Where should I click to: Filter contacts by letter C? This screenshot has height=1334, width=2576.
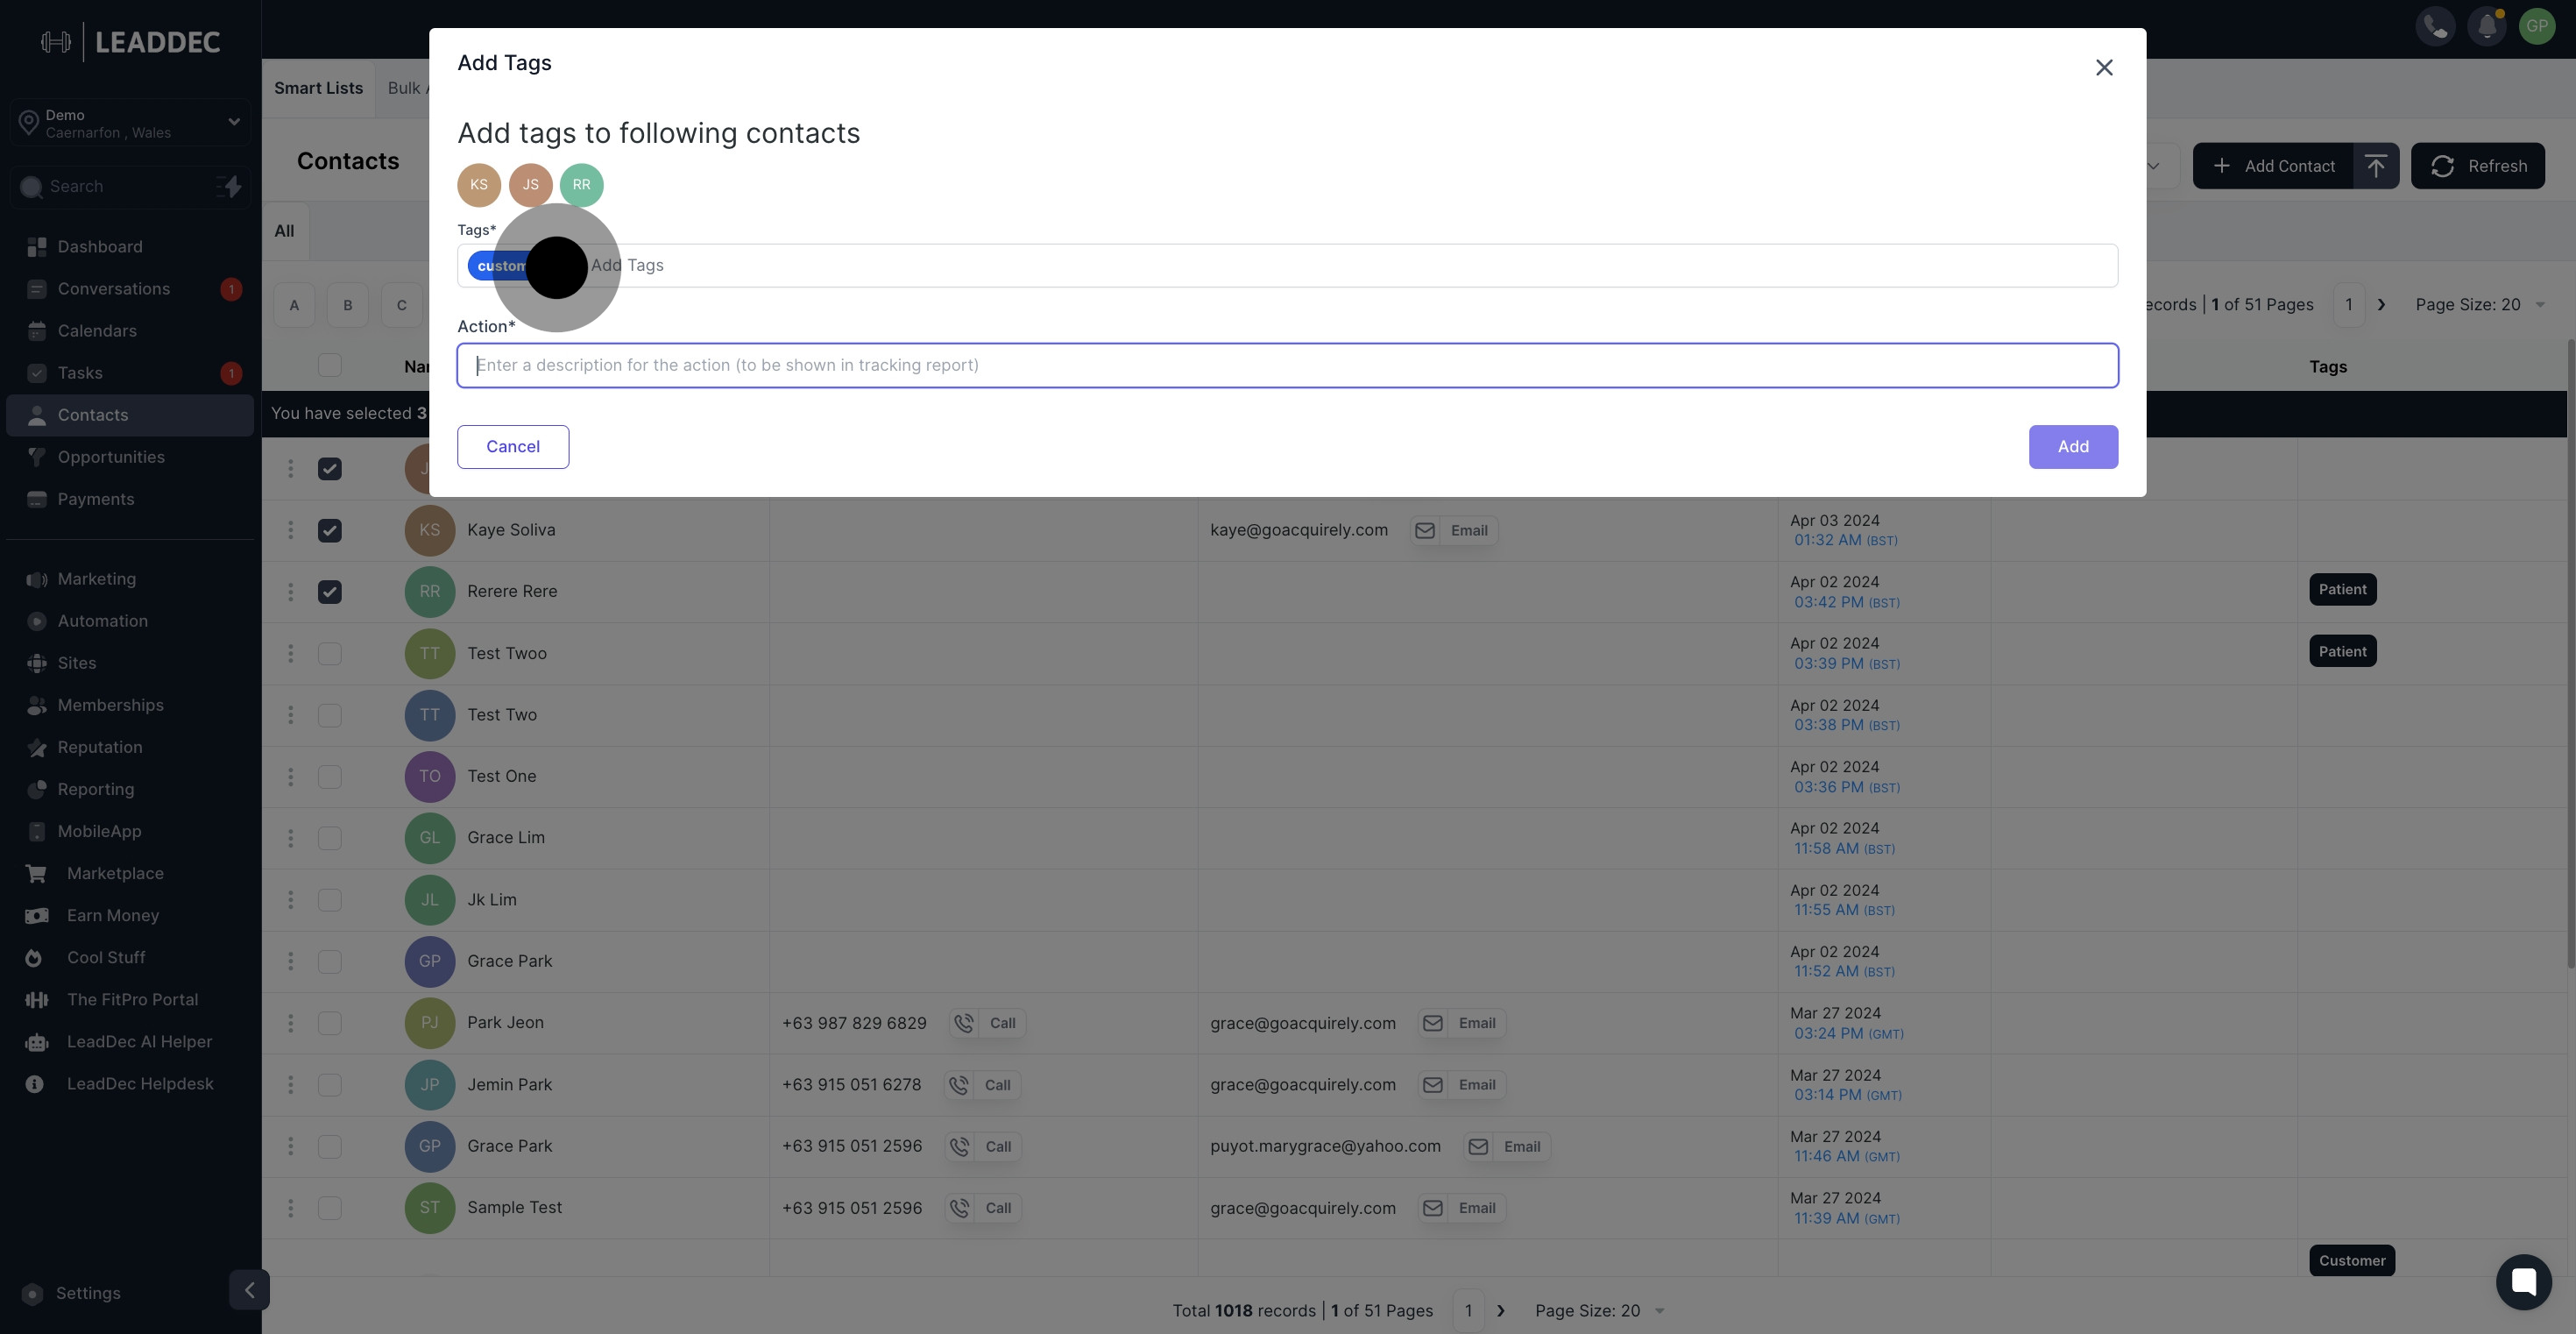click(x=401, y=305)
